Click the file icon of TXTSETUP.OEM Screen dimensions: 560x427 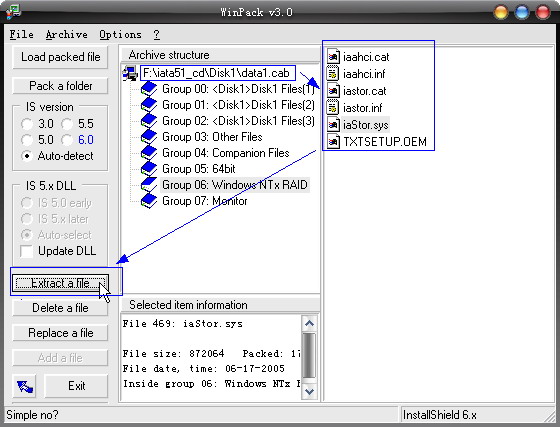click(333, 141)
